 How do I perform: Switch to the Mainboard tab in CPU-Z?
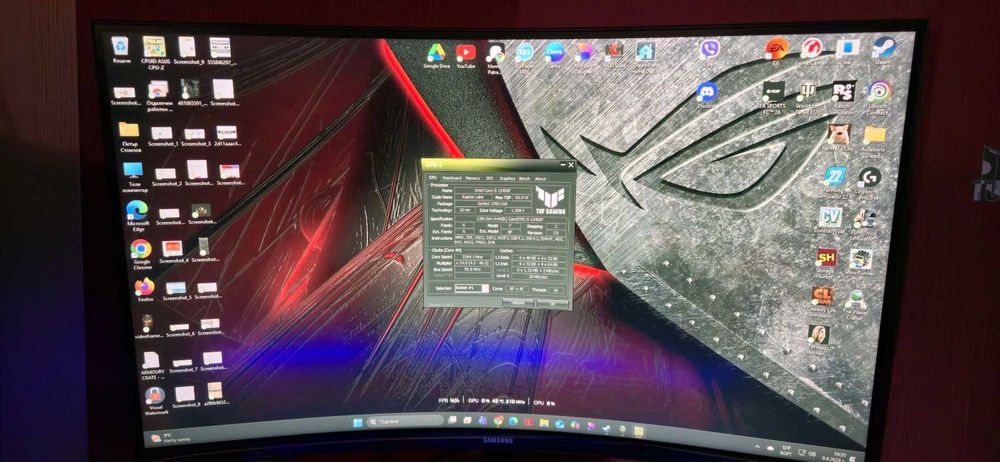(x=452, y=178)
